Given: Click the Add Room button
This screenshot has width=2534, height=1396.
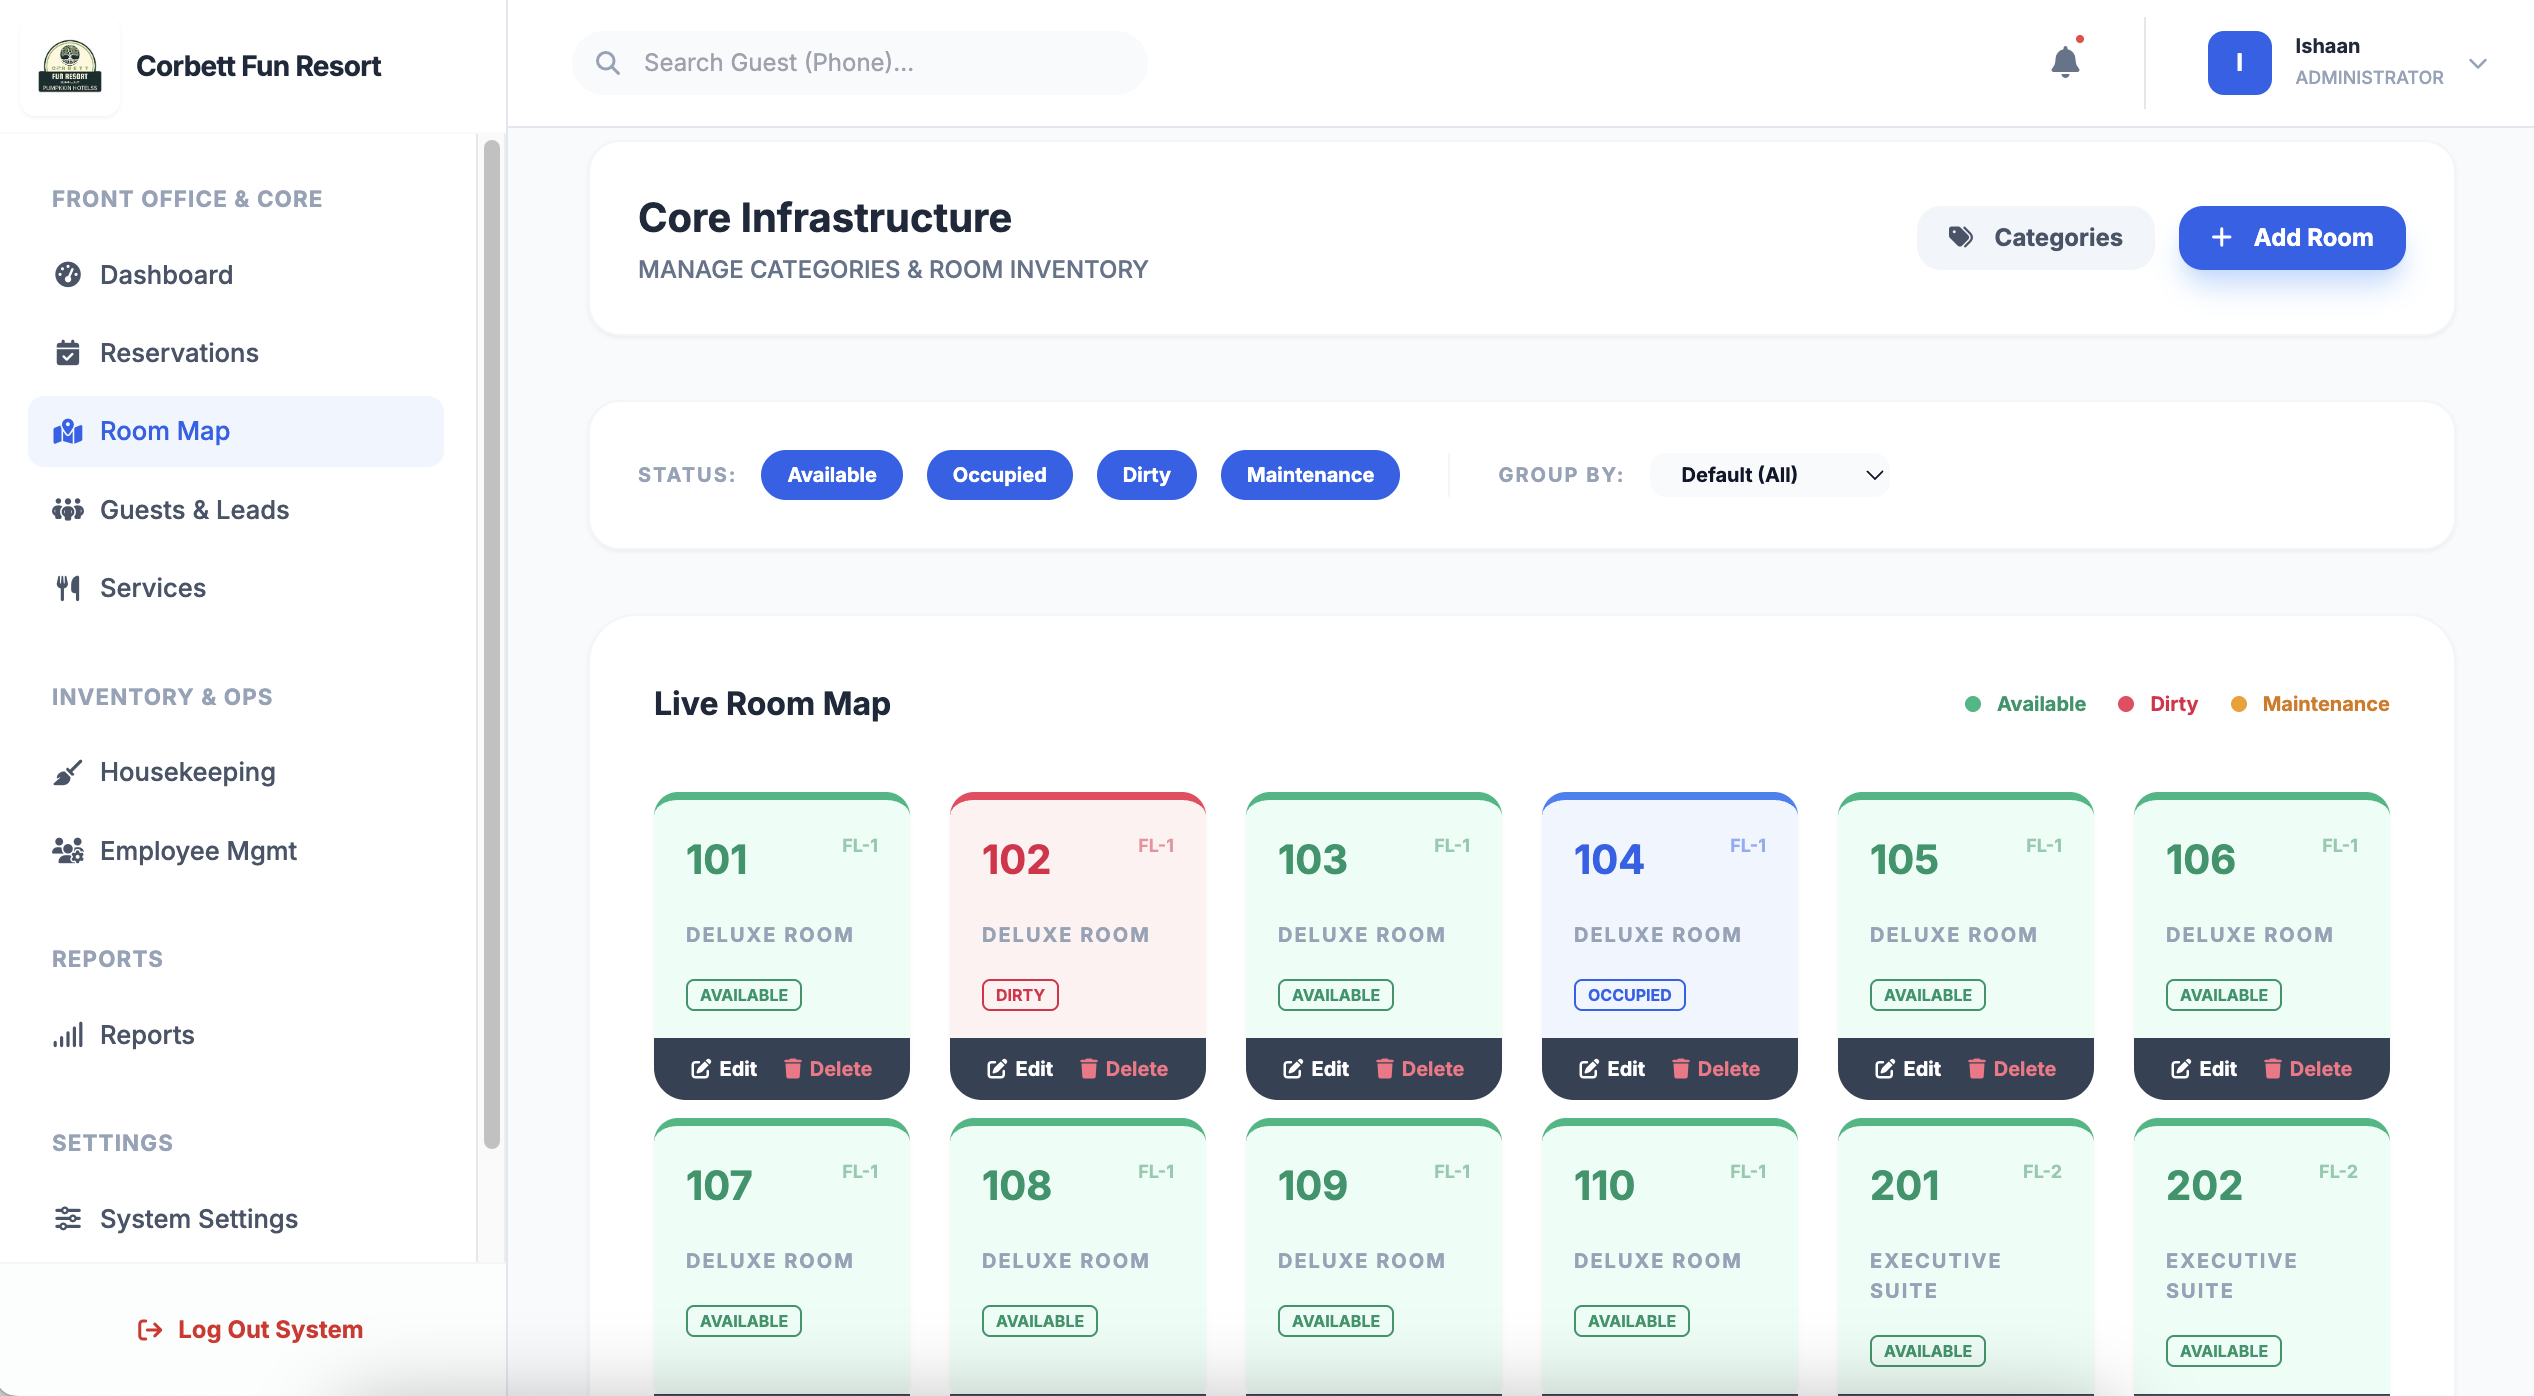Looking at the screenshot, I should (2292, 238).
